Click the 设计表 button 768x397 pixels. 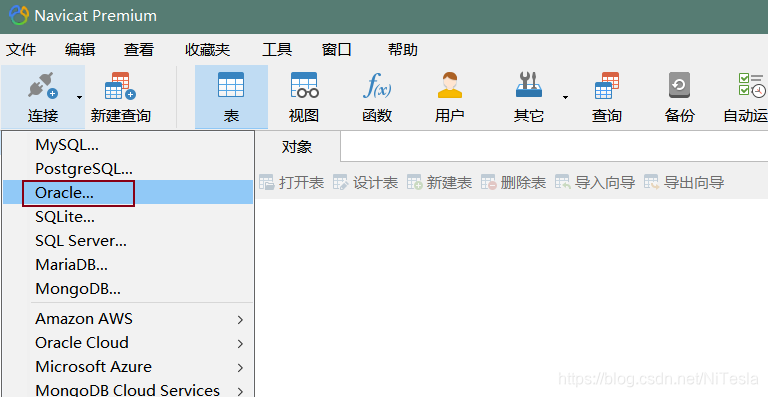click(365, 183)
